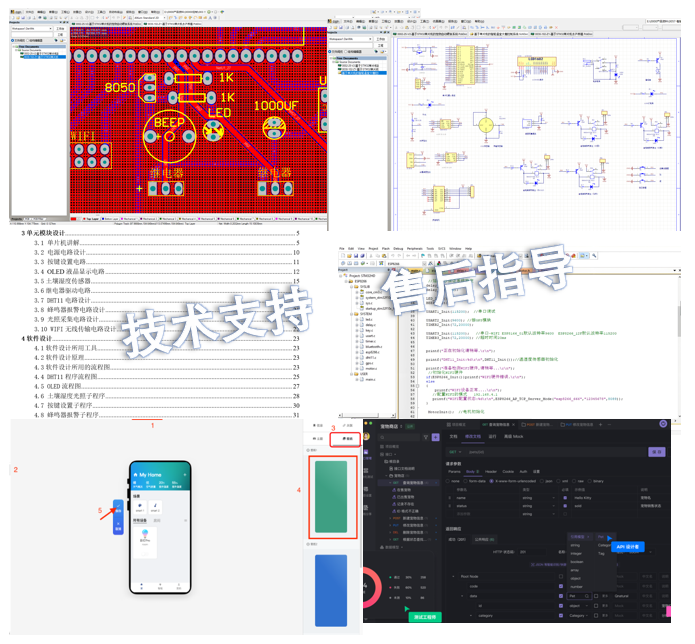Image resolution: width=695 pixels, height=644 pixels.
Task: Choose the xml body type radio button
Action: point(558,481)
